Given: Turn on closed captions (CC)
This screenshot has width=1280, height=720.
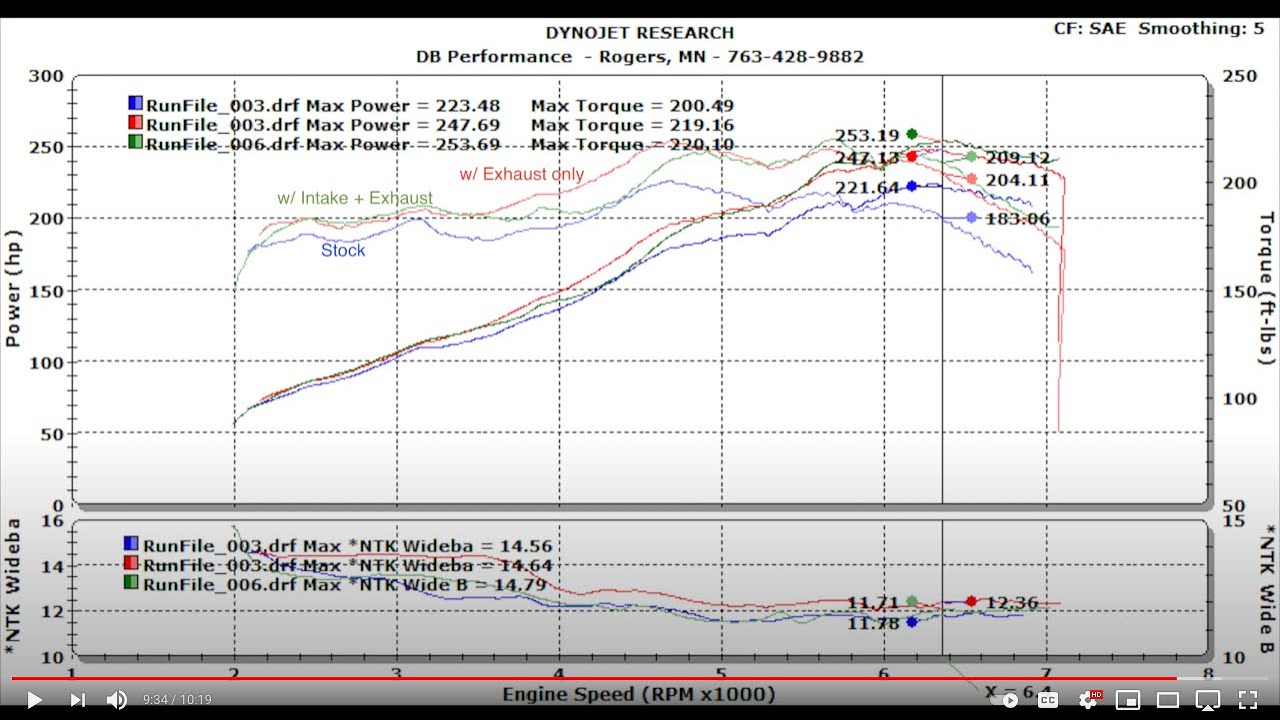Looking at the screenshot, I should (x=1048, y=700).
